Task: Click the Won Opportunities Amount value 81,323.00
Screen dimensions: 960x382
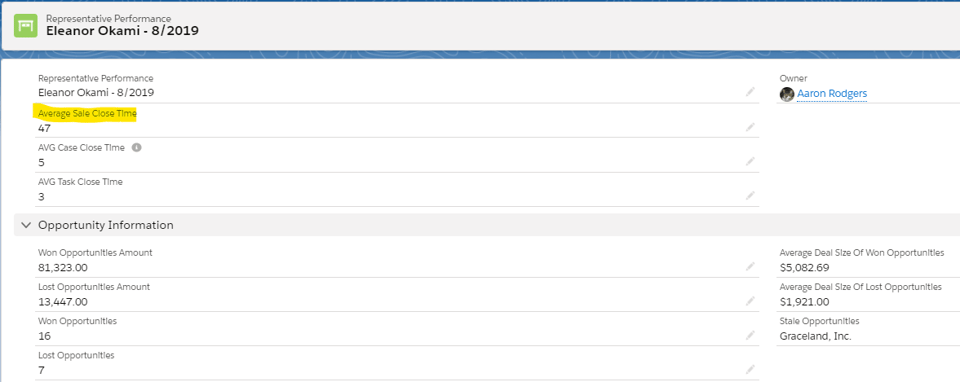Action: pos(63,268)
